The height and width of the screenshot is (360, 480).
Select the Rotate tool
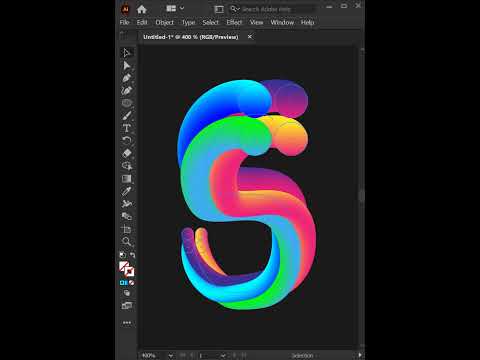[127, 140]
